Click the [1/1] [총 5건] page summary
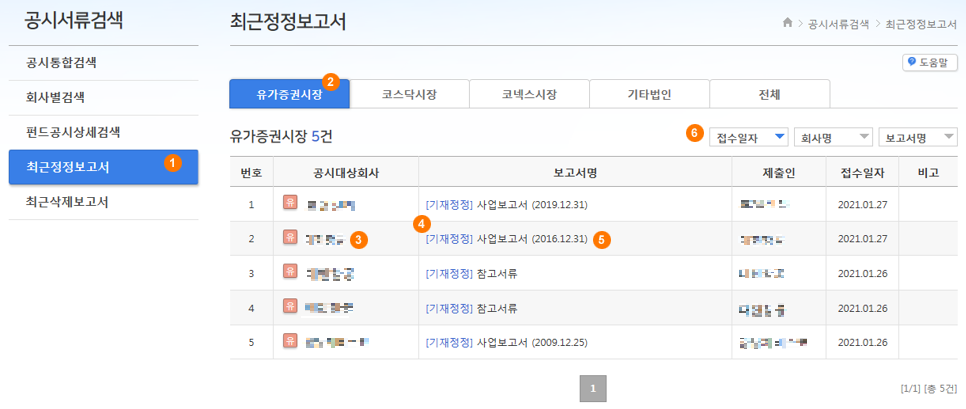The image size is (966, 409). 928,389
